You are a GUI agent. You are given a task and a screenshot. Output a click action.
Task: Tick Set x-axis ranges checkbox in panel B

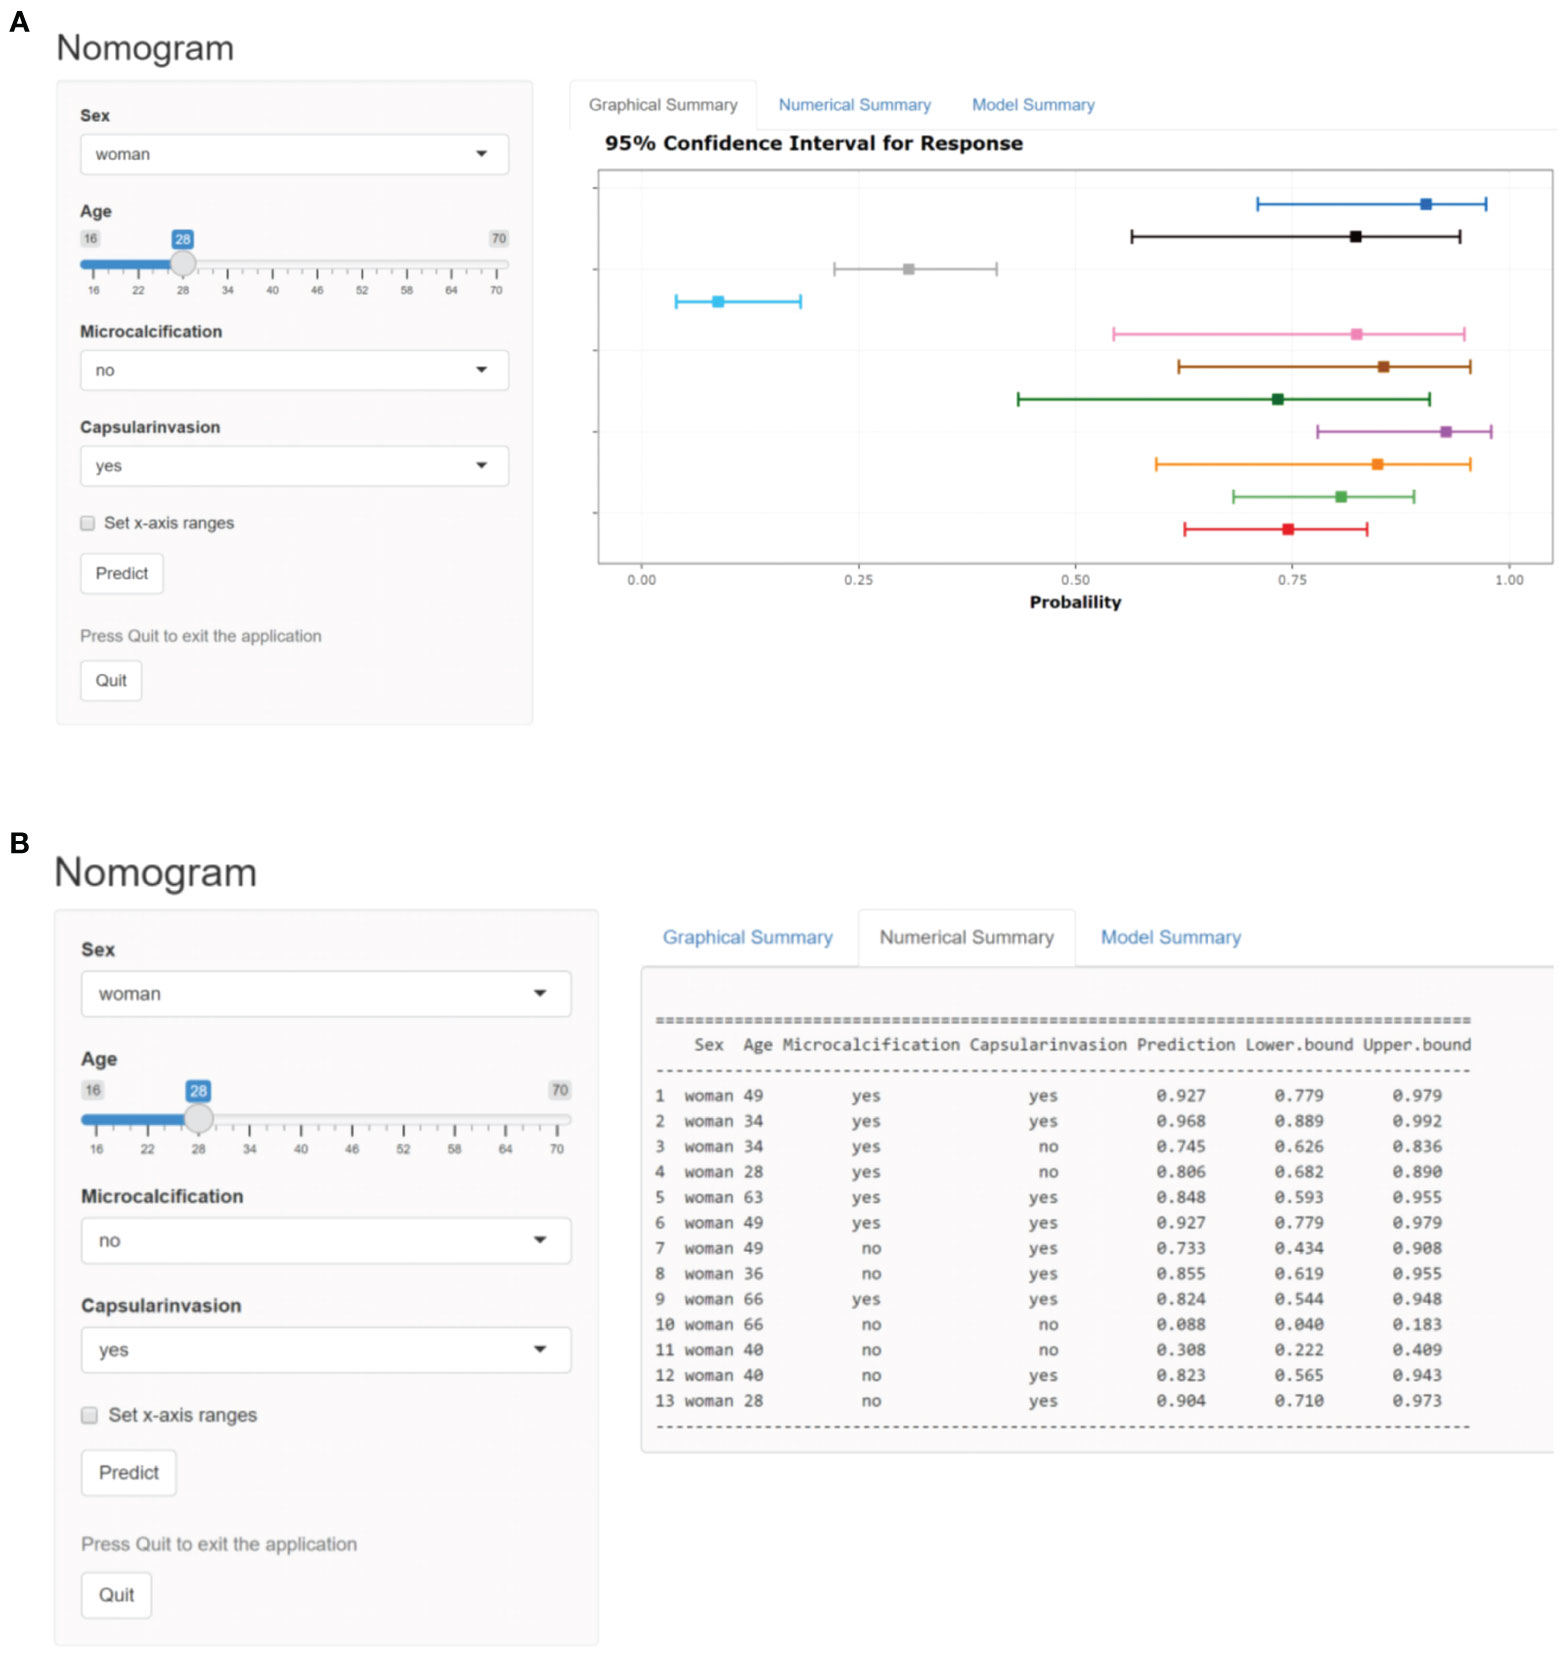90,1415
